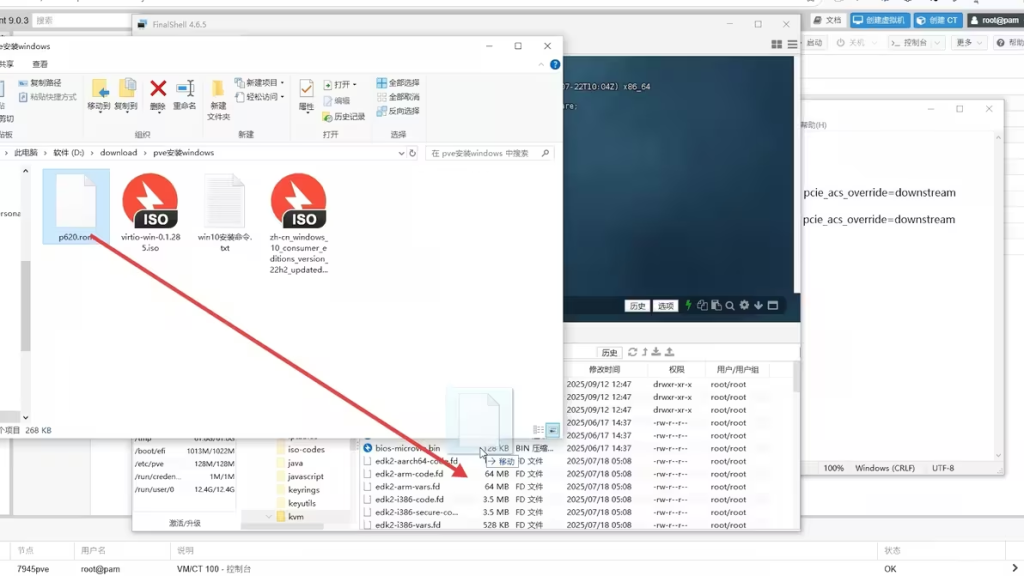Click the Options button in terminal toolbar

[x=666, y=305]
